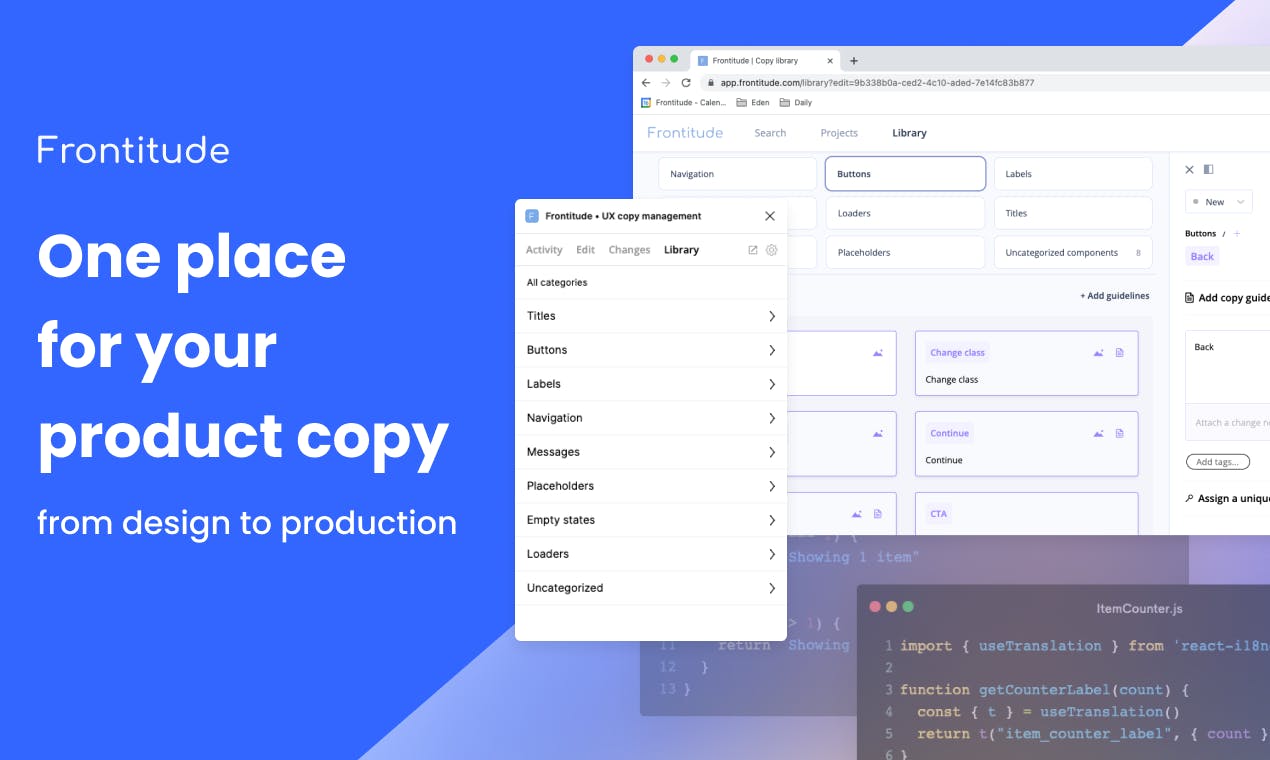The image size is (1270, 760).
Task: Switch to the Changes tab in plugin
Action: pyautogui.click(x=629, y=250)
